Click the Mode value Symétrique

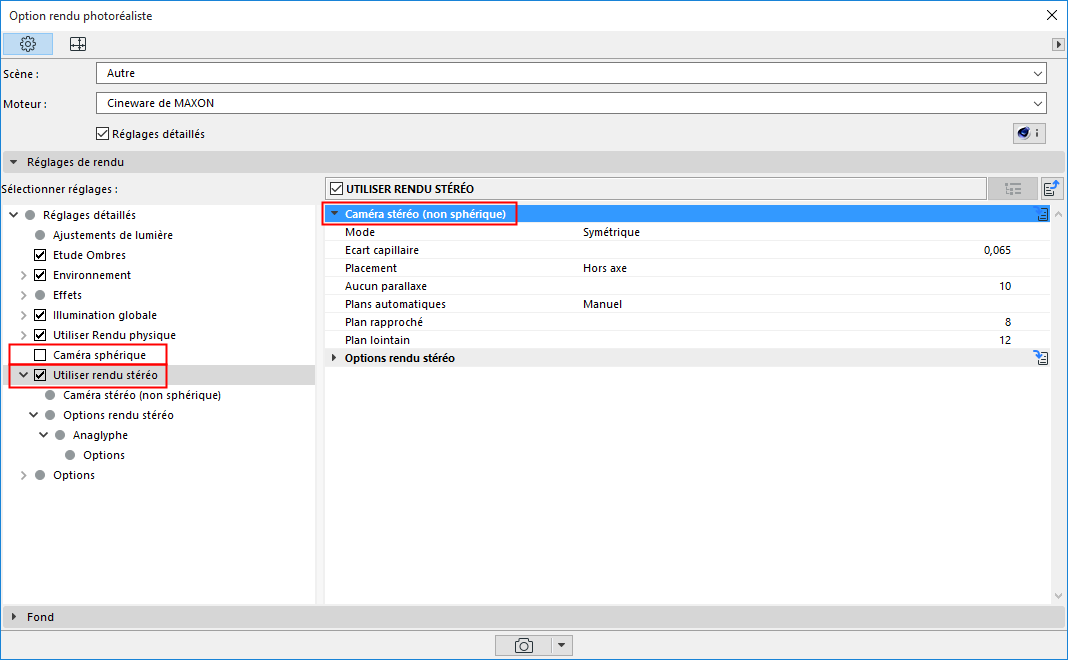click(x=611, y=232)
